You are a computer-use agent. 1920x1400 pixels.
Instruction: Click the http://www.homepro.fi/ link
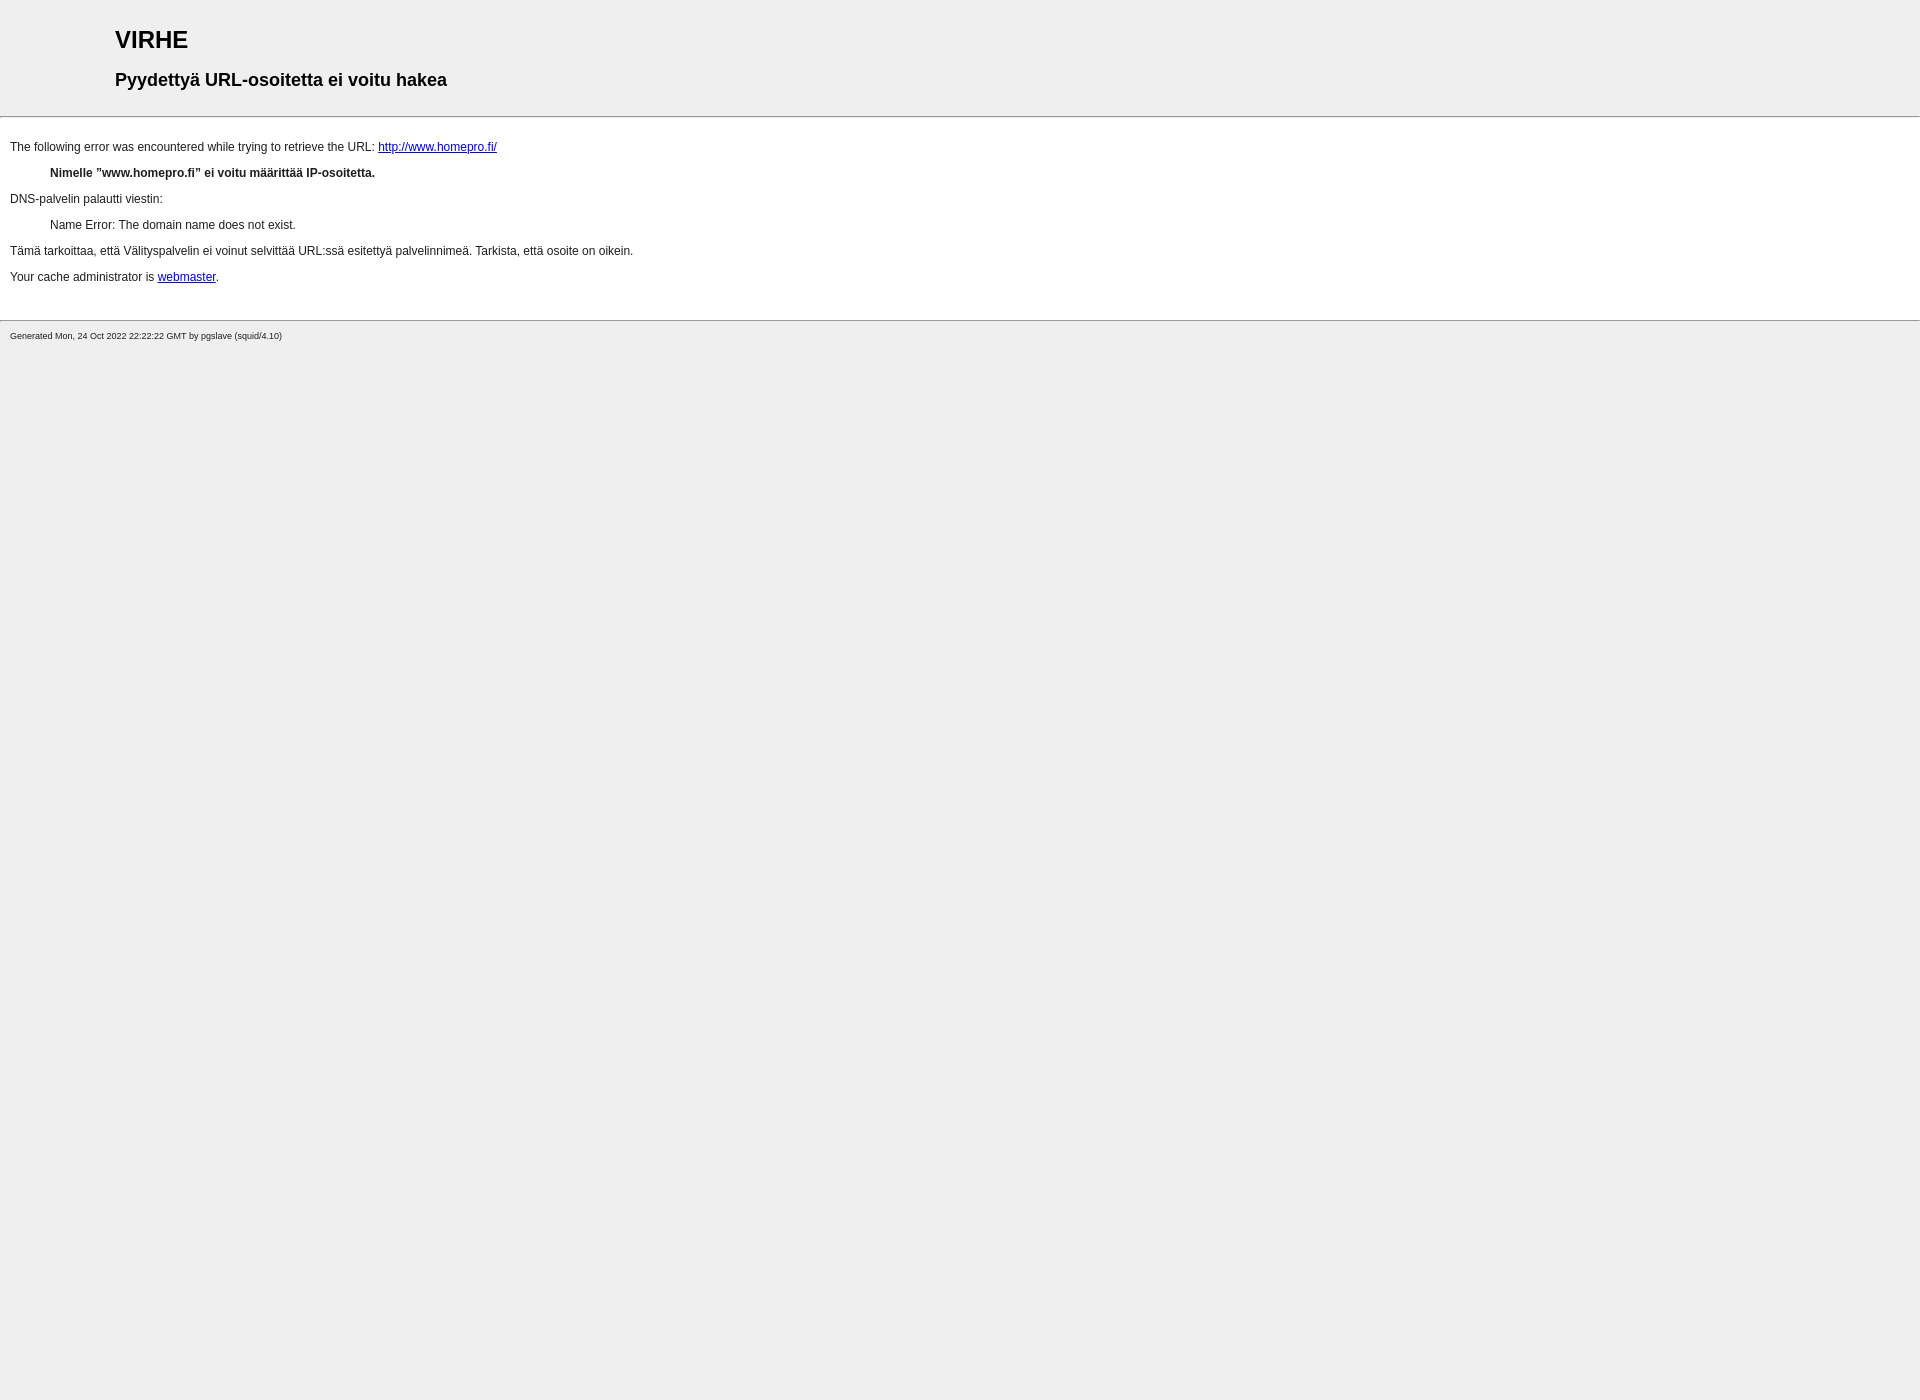tap(437, 146)
